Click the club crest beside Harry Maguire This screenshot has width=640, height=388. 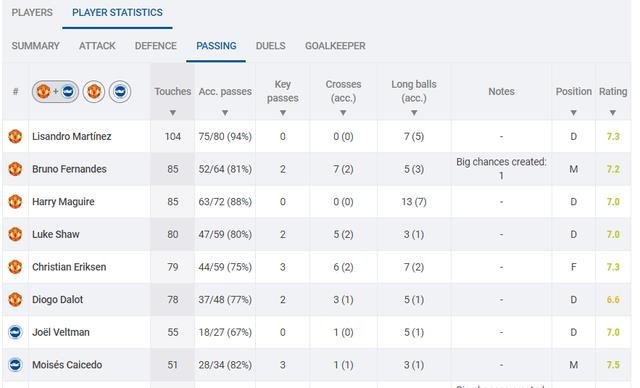(x=15, y=202)
